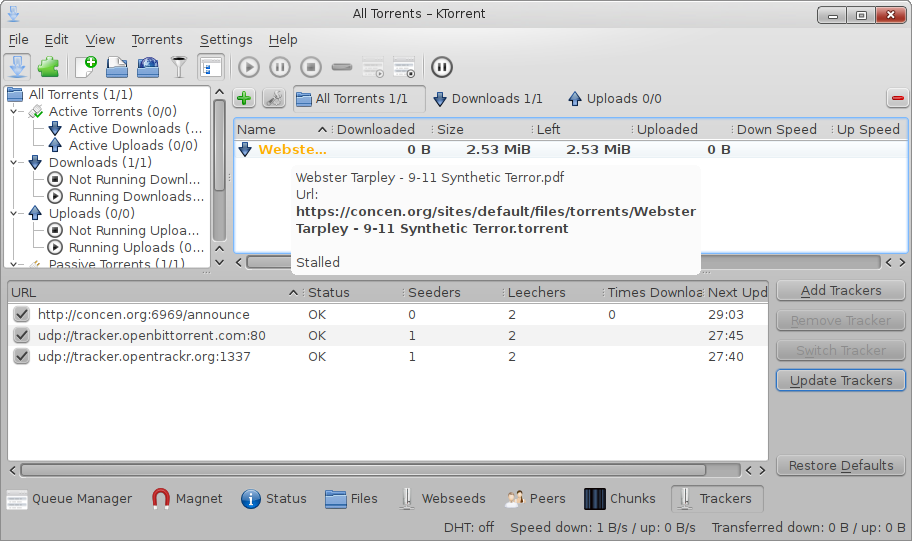Uncheck the tracker.opentrackr.org tracker checkbox
This screenshot has height=541, width=912.
[x=22, y=356]
